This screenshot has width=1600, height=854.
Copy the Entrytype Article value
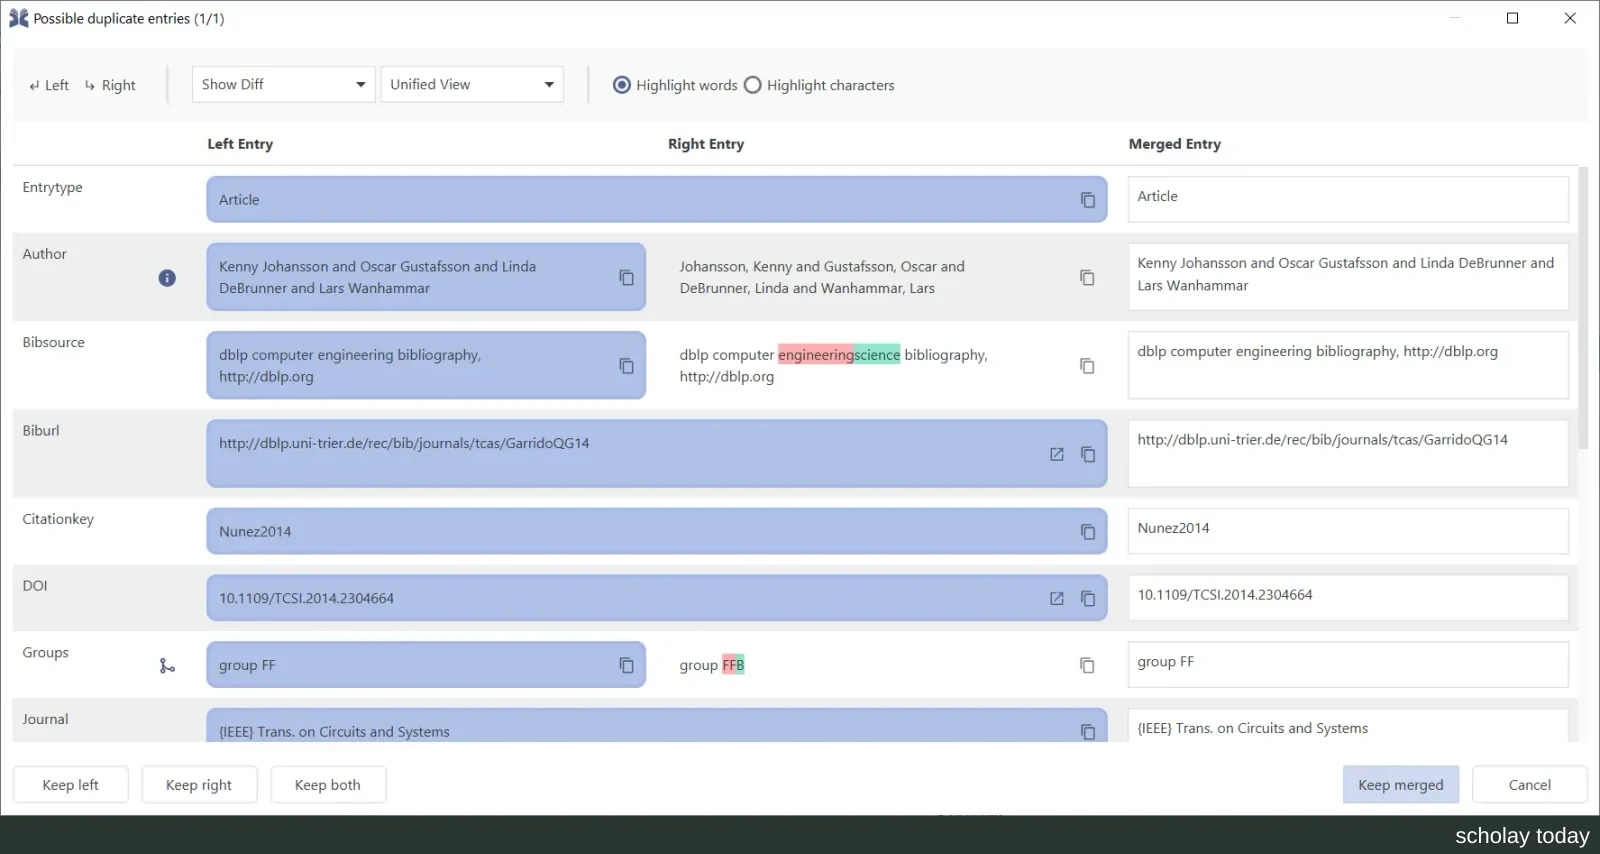pyautogui.click(x=1087, y=200)
